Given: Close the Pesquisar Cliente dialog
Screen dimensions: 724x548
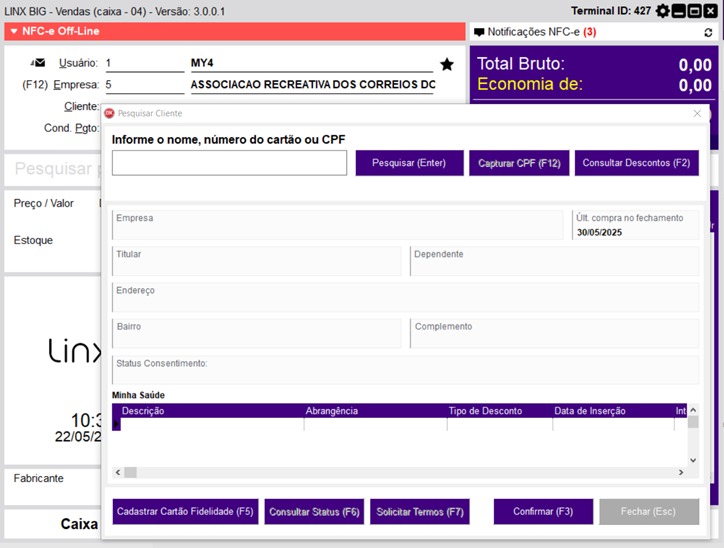Looking at the screenshot, I should 697,114.
